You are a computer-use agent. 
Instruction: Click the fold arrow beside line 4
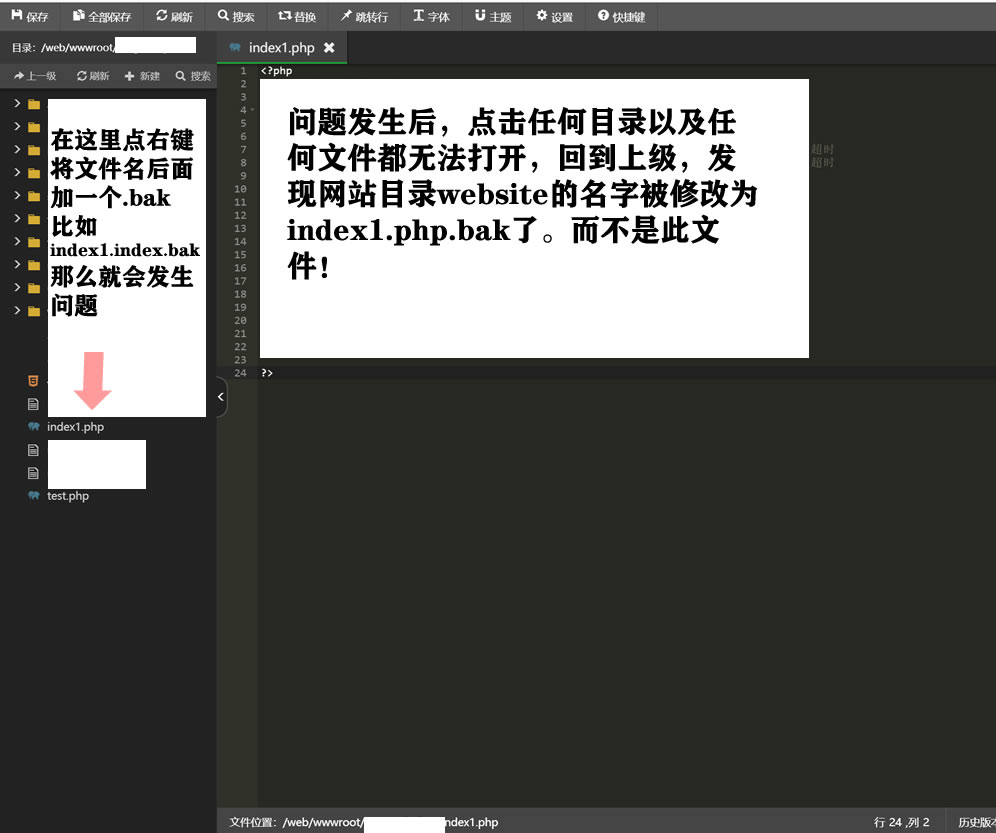(252, 110)
